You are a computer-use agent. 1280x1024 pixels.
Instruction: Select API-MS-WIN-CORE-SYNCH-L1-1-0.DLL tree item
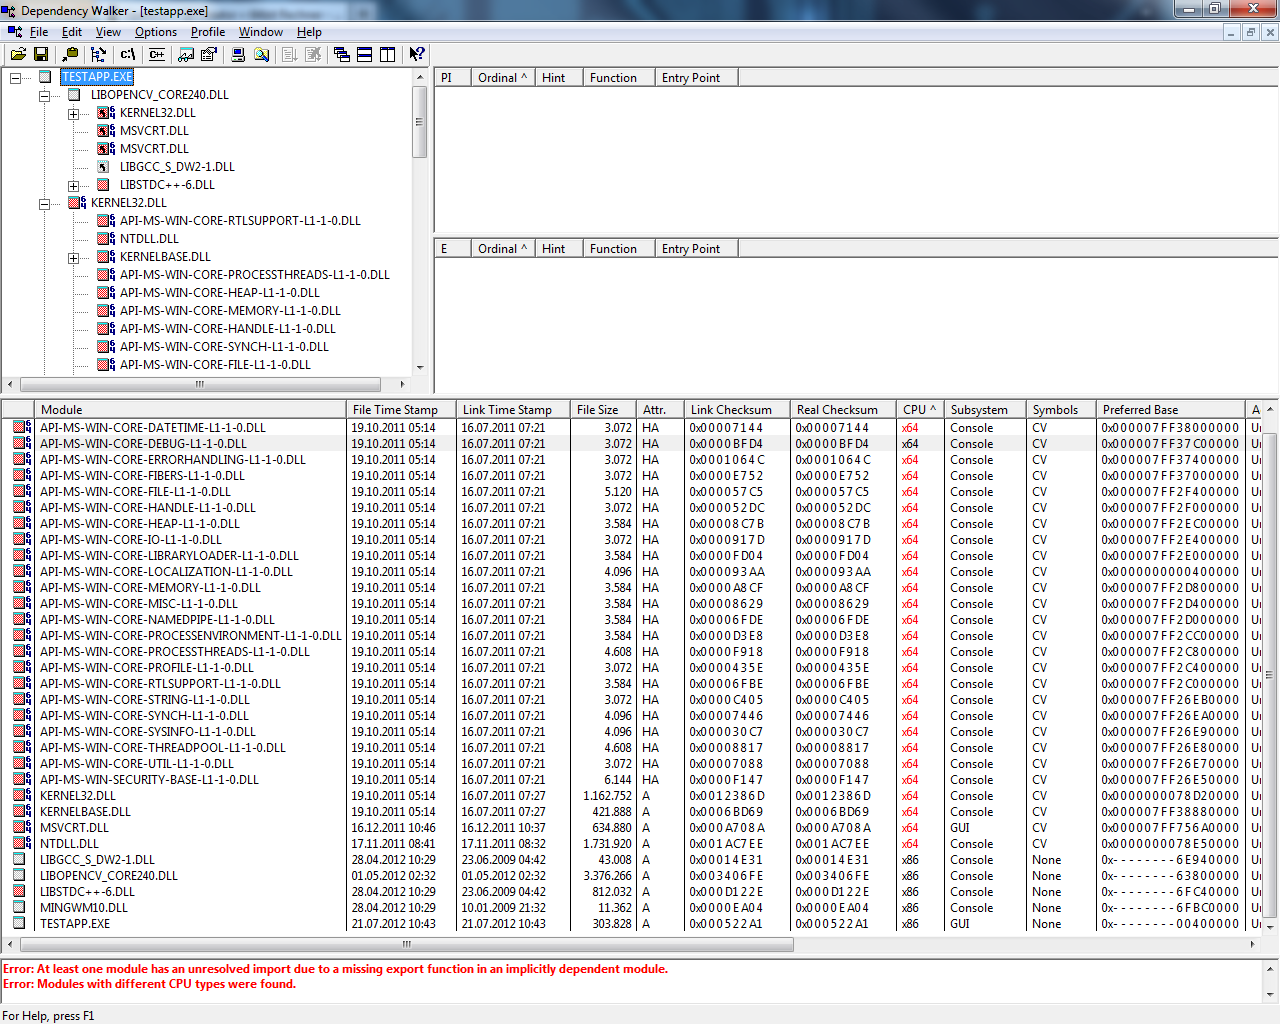[224, 347]
